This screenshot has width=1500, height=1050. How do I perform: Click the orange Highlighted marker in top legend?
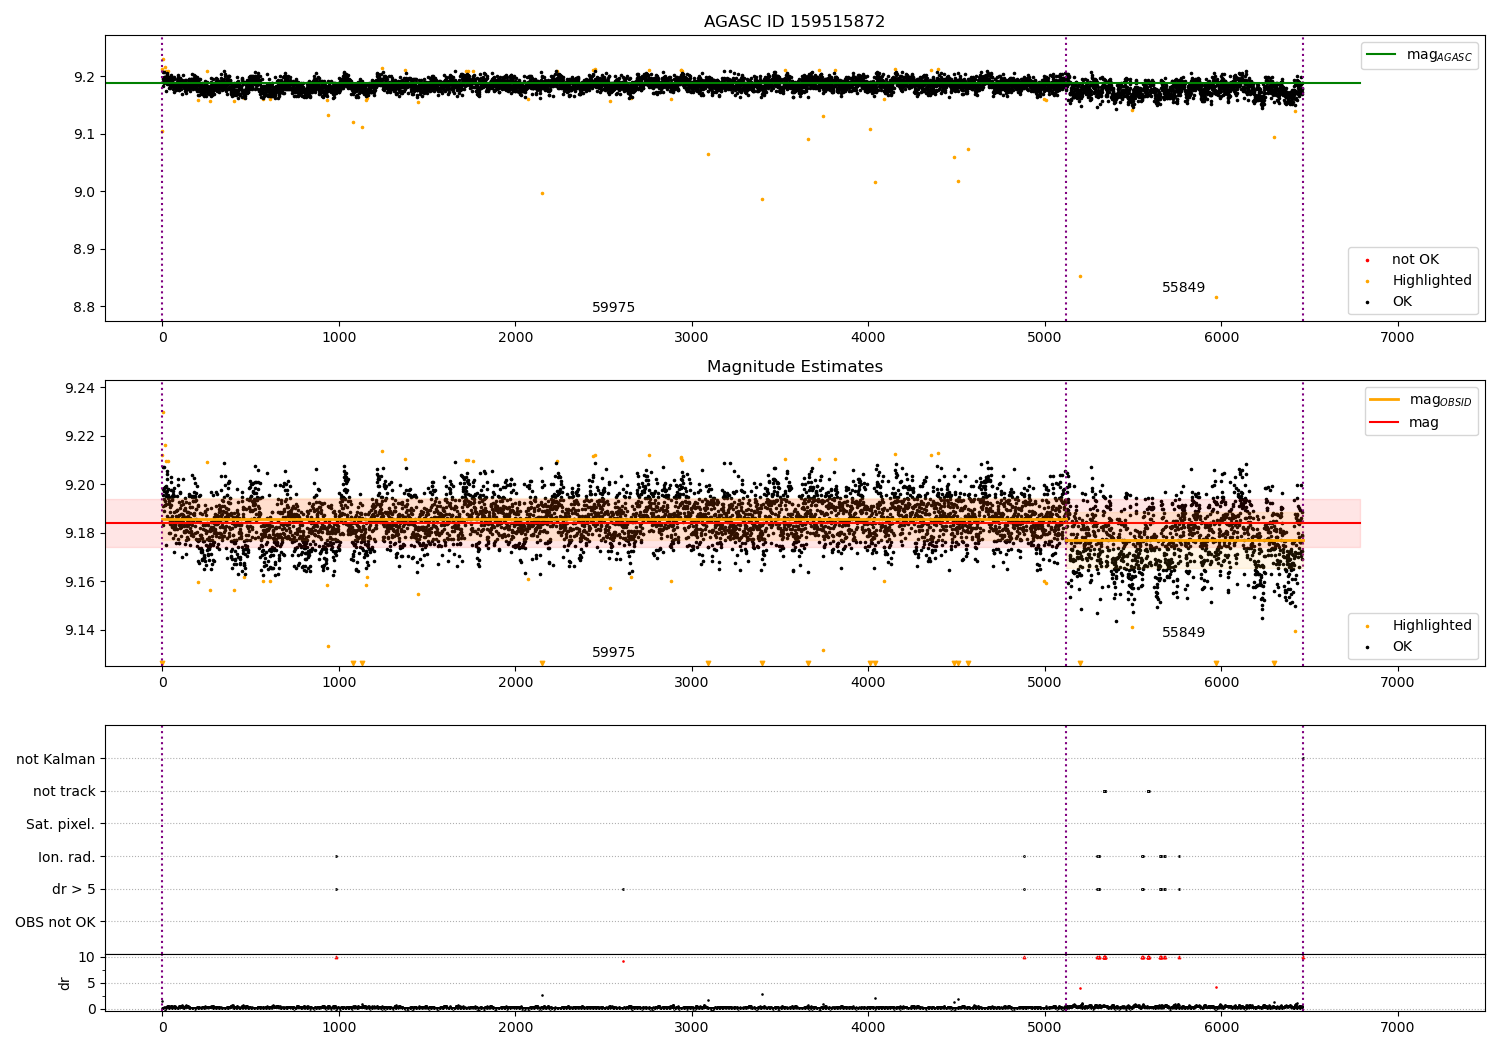1367,281
